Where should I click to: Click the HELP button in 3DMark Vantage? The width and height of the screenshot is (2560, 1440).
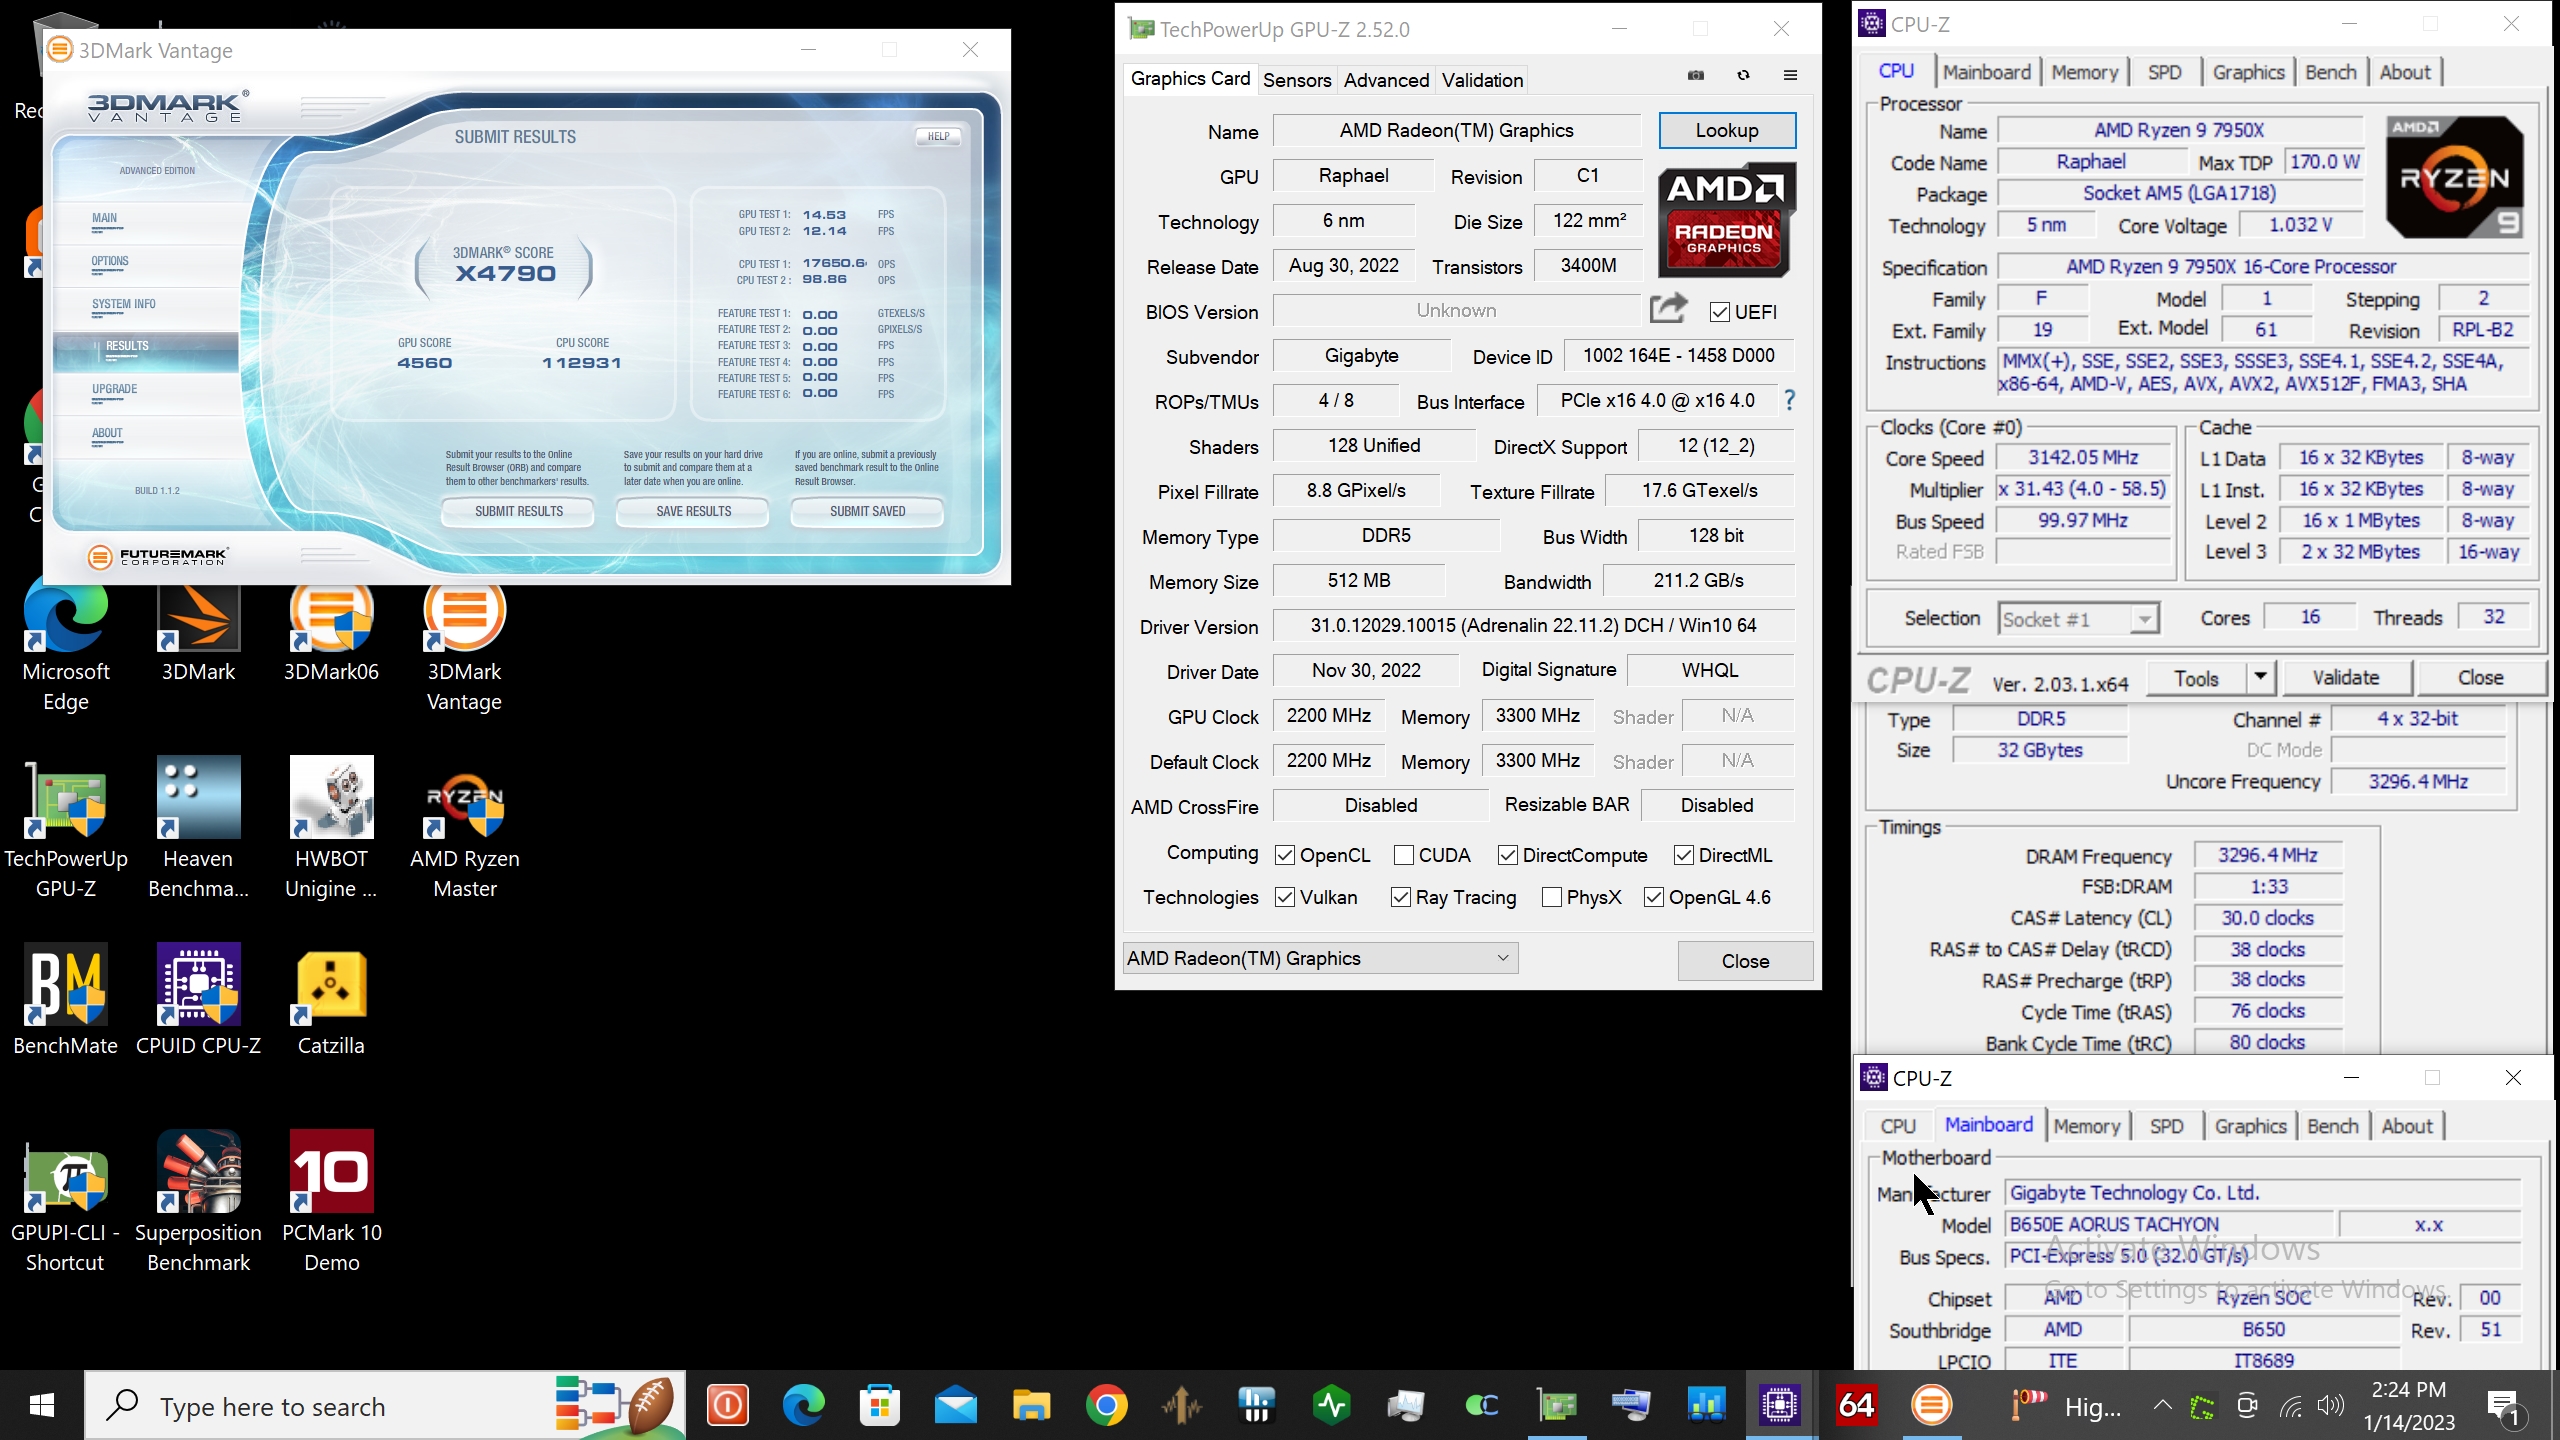[938, 136]
